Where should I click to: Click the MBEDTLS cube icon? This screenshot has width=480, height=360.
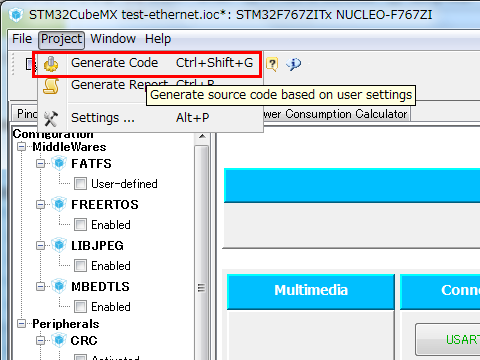(59, 286)
